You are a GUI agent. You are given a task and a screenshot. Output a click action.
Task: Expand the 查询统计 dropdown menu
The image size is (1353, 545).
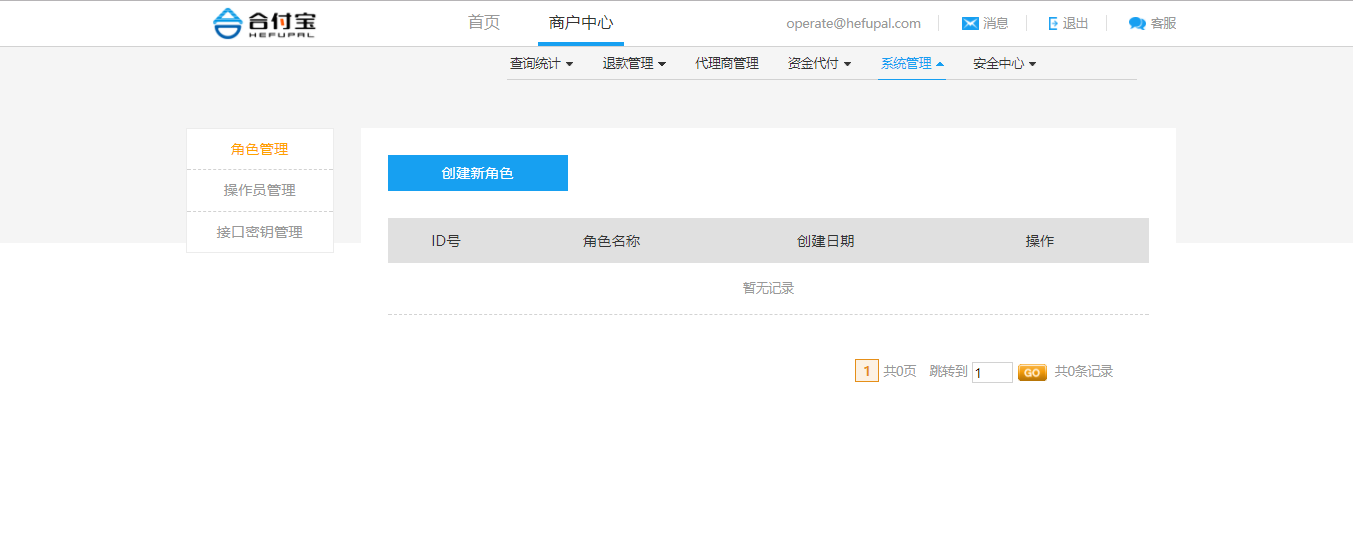coord(541,63)
